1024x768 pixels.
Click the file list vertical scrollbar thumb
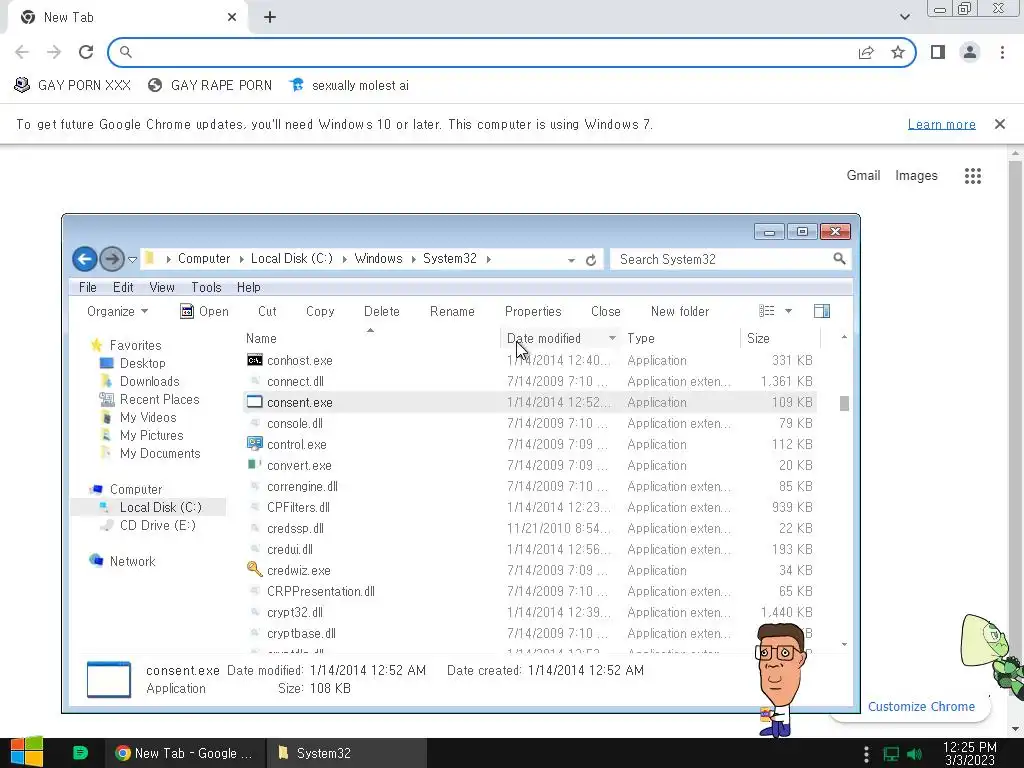[x=844, y=404]
